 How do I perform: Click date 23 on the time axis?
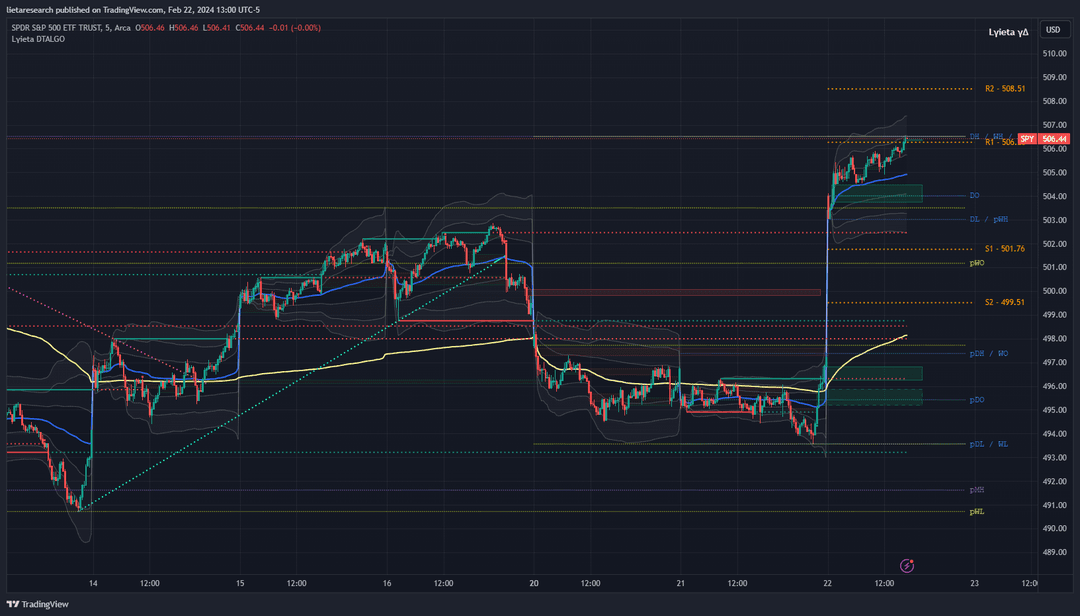(974, 584)
